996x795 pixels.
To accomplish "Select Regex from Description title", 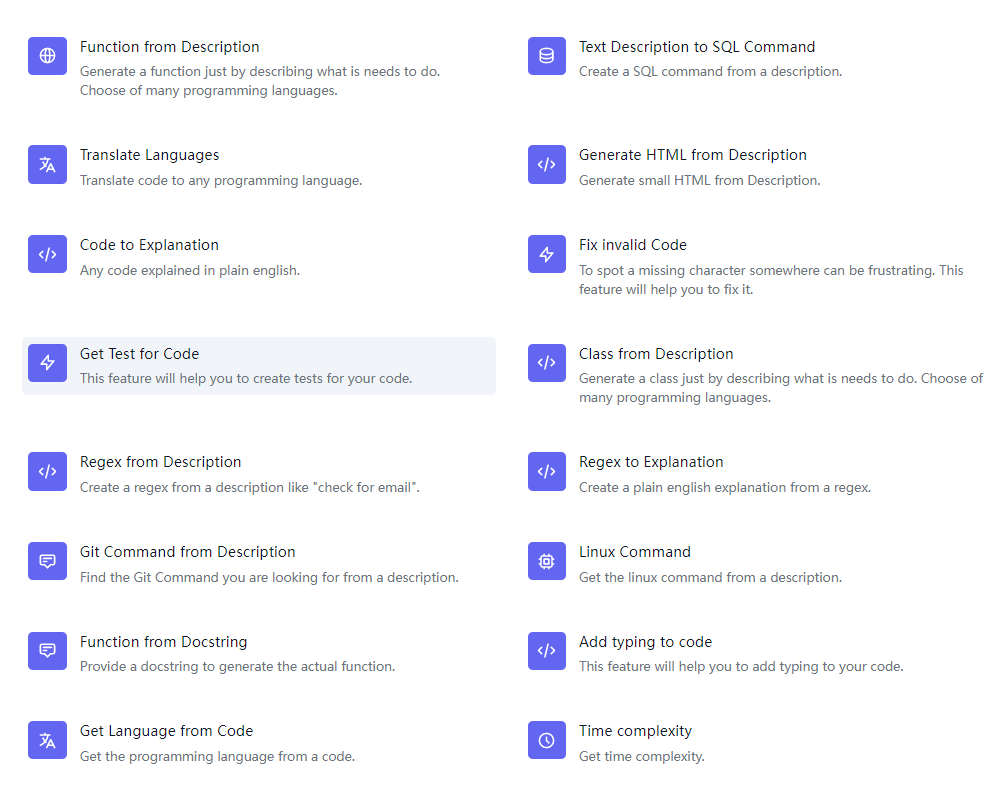I will coord(160,462).
